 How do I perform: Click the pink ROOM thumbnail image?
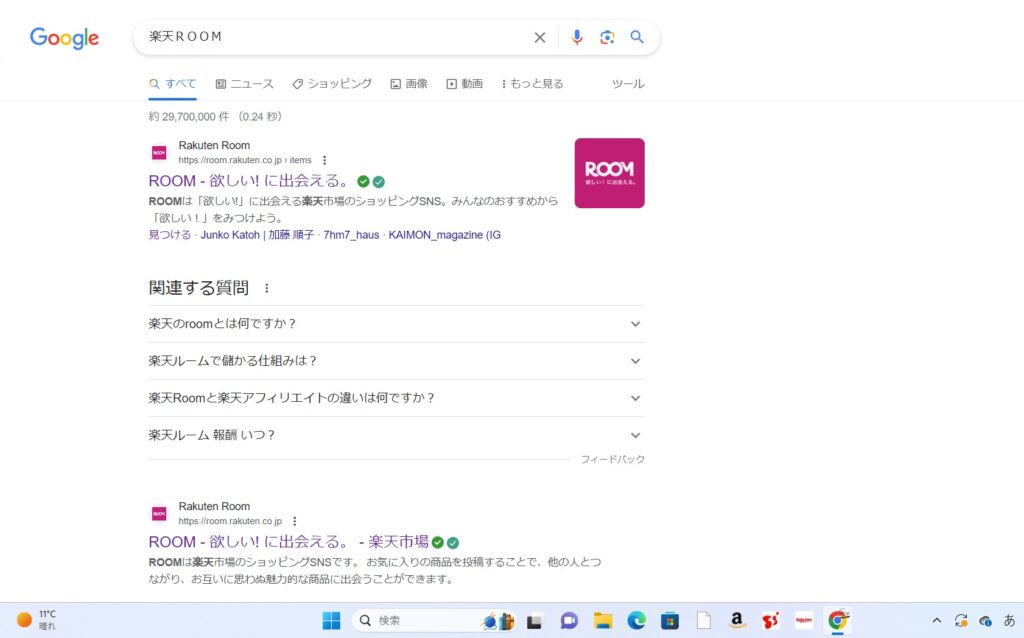(x=609, y=173)
